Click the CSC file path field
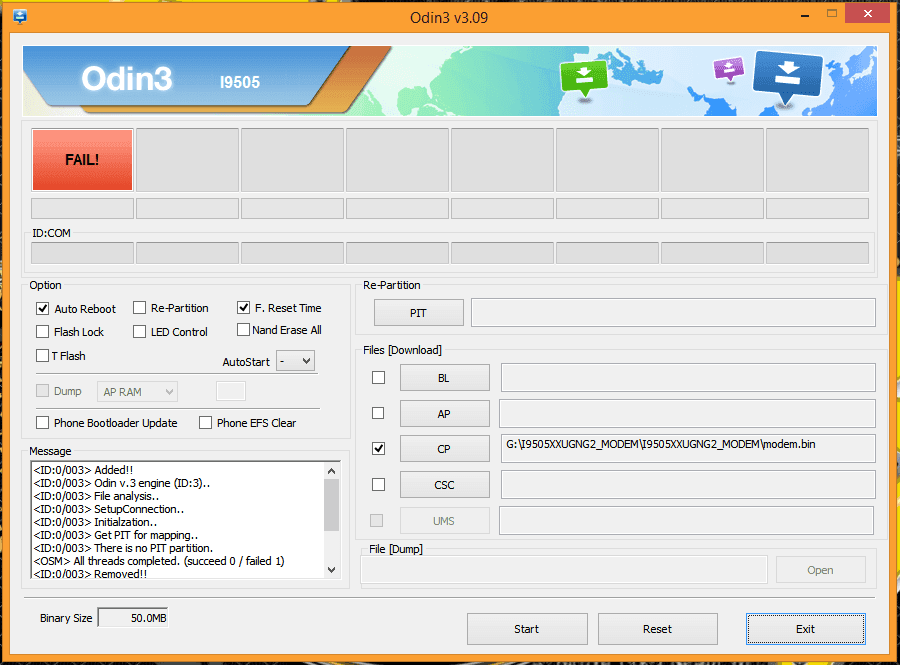Image resolution: width=900 pixels, height=665 pixels. 688,485
